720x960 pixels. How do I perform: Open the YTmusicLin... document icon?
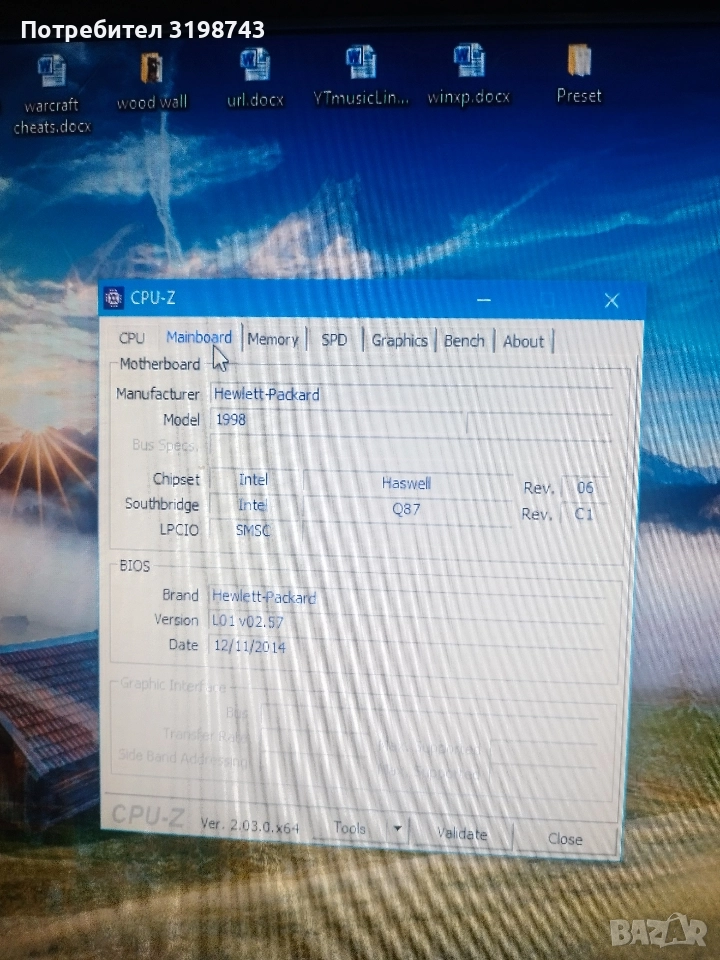(x=361, y=75)
